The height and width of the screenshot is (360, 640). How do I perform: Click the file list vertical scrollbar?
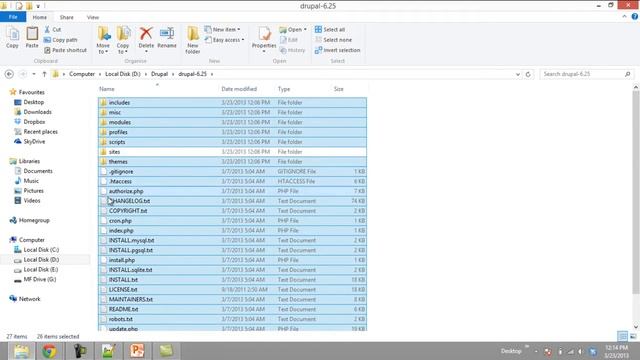click(636, 192)
